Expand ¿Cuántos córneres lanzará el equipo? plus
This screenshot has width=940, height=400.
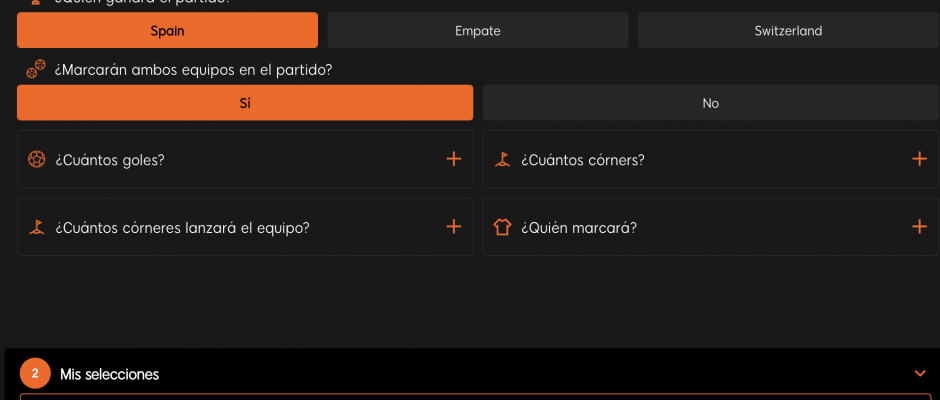(x=454, y=227)
